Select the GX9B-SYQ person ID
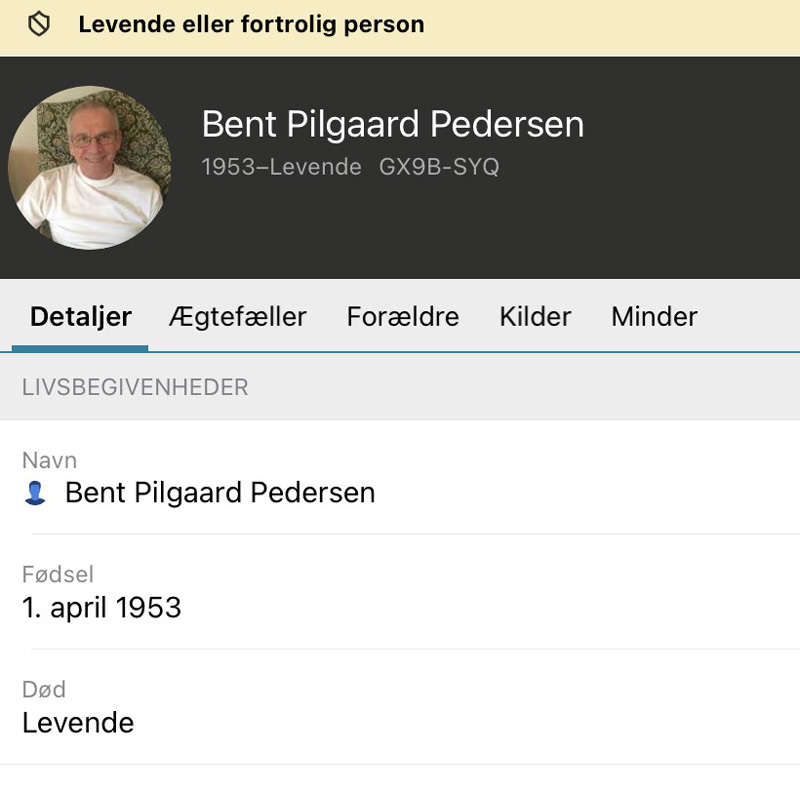The width and height of the screenshot is (800, 792). (x=439, y=167)
